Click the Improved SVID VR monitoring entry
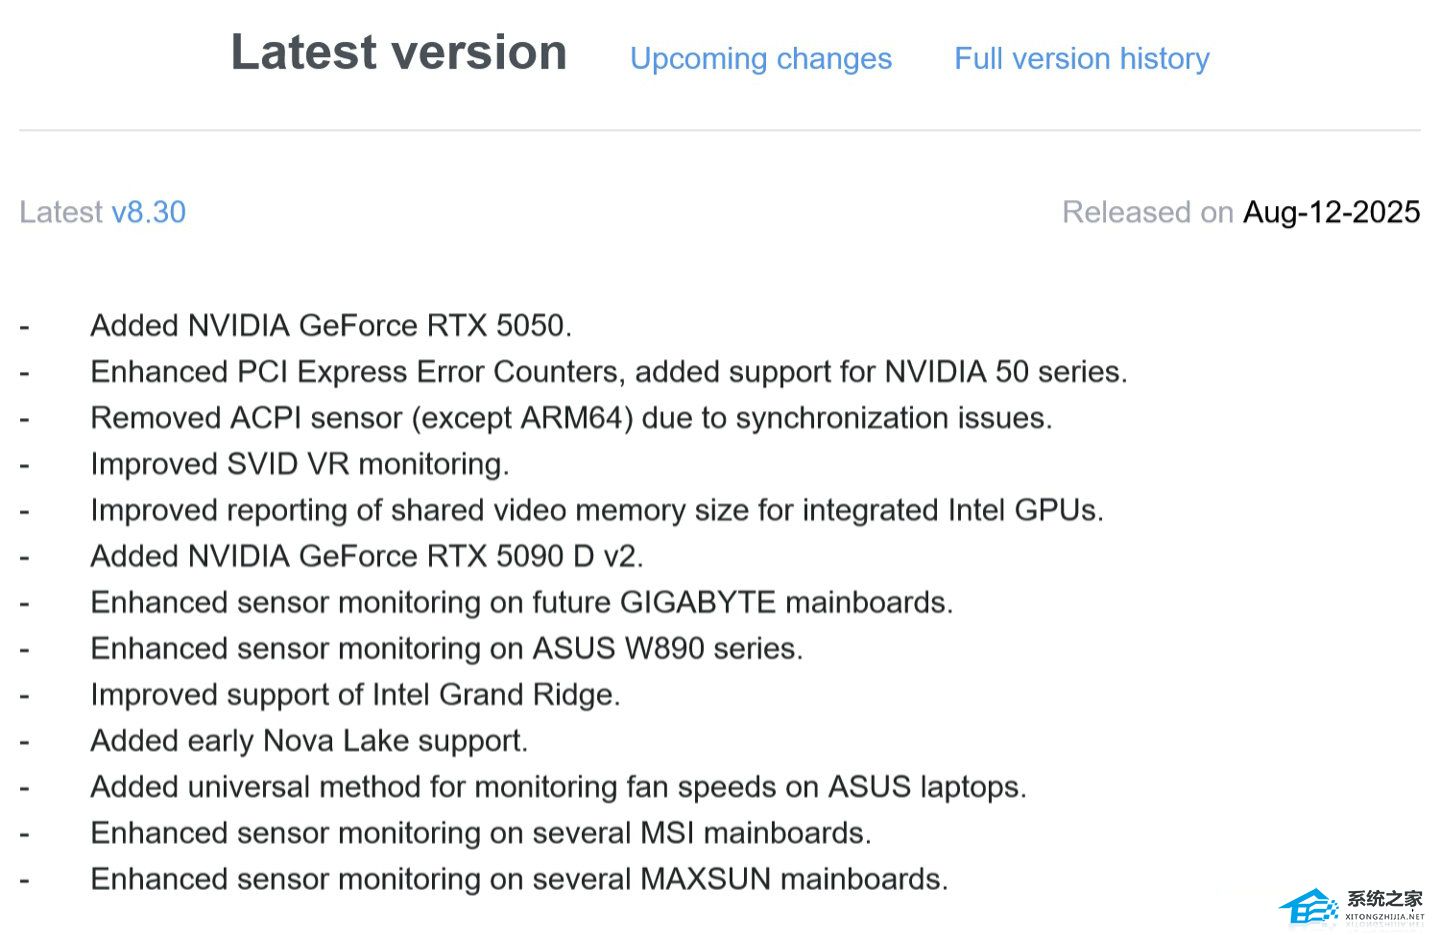Viewport: 1440px width, 935px height. coord(299,464)
